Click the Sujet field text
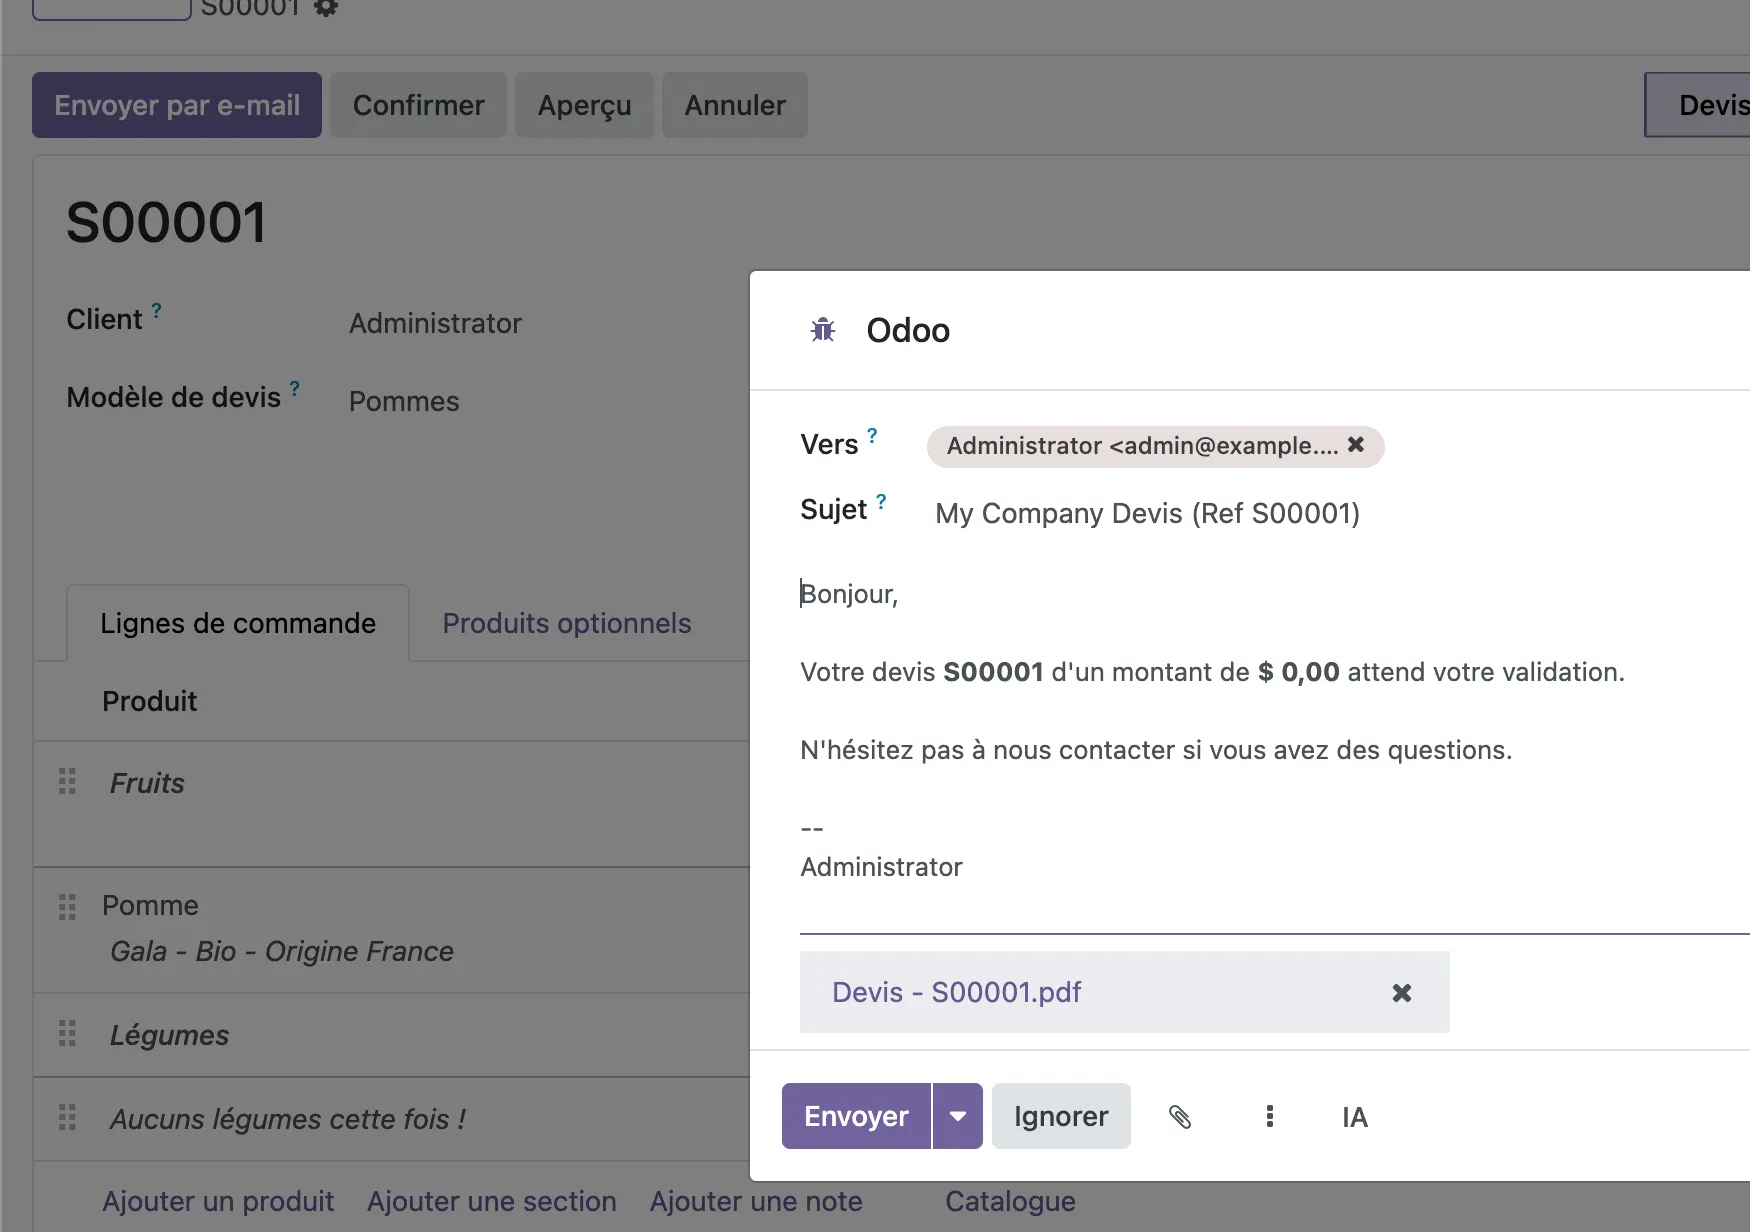Viewport: 1750px width, 1232px height. point(1148,513)
